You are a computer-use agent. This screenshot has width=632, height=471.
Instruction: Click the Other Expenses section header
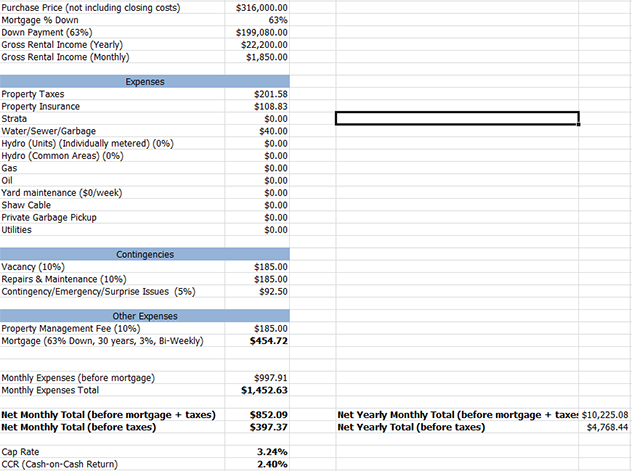click(x=145, y=316)
